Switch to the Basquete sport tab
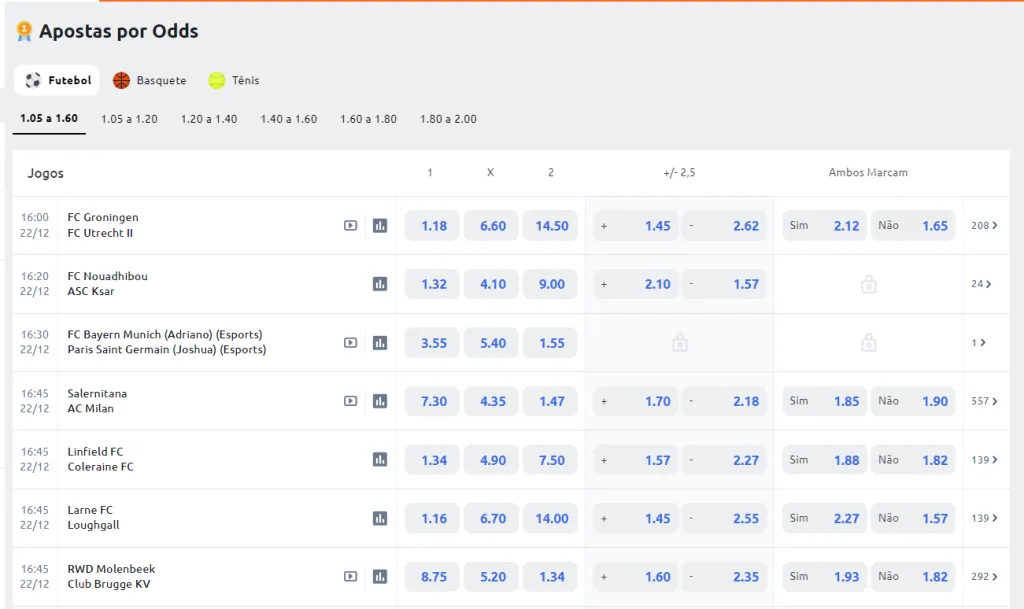The image size is (1024, 609). [x=149, y=80]
